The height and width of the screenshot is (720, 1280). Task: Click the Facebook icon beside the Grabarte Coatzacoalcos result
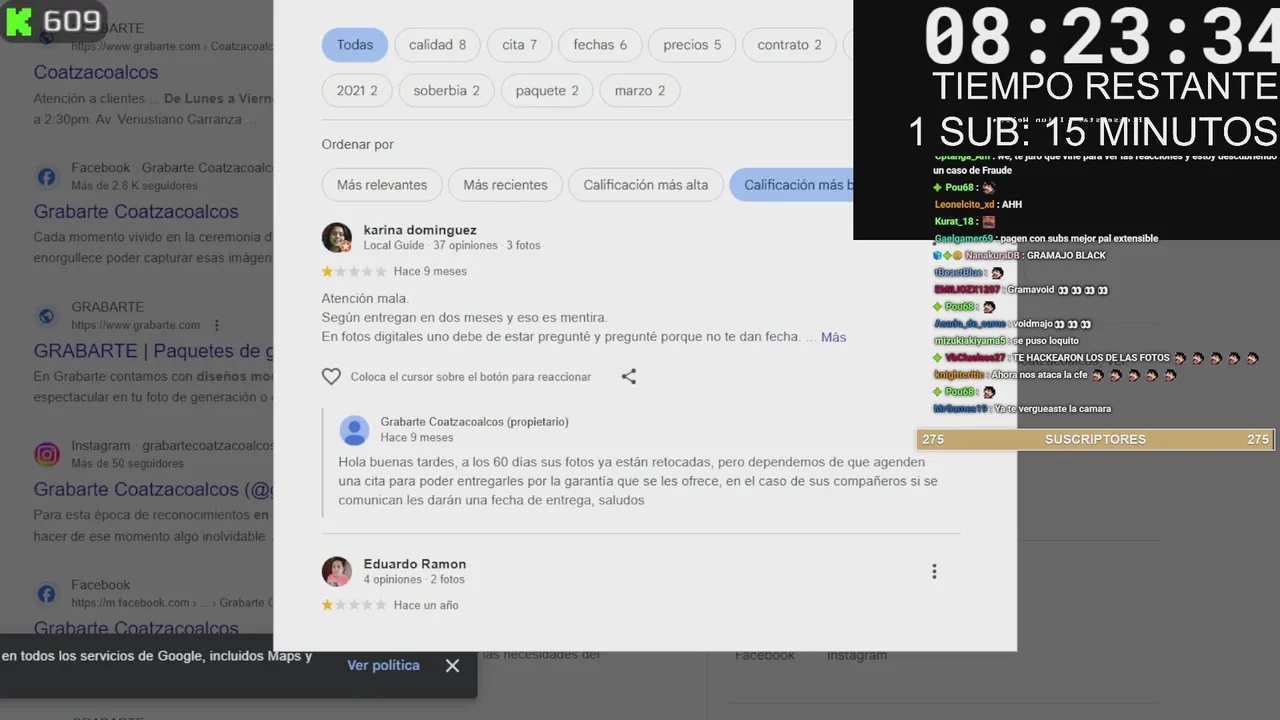click(x=47, y=177)
